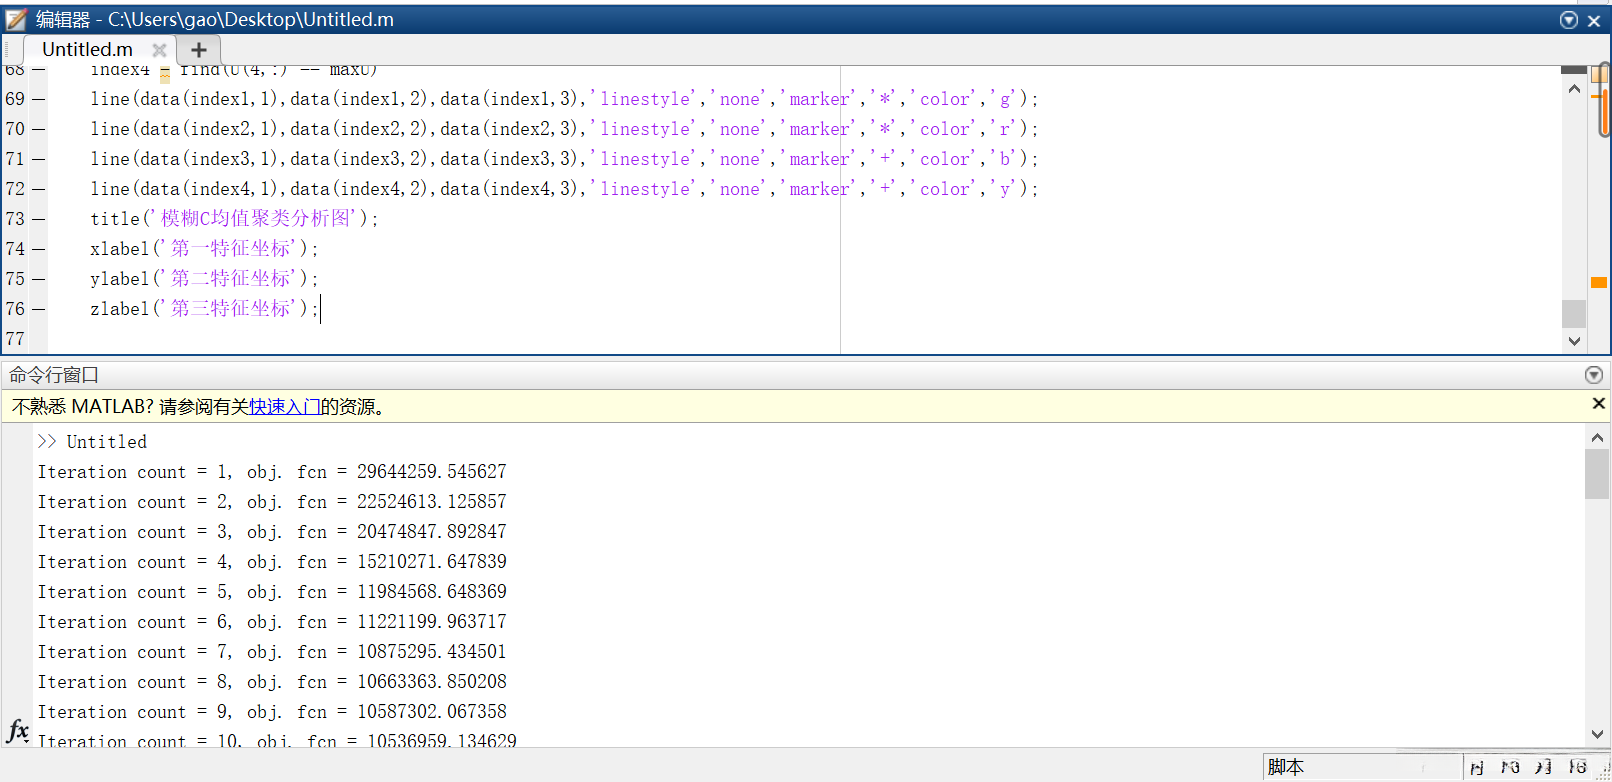Toggle breakpoint on line 72

[x=39, y=189]
